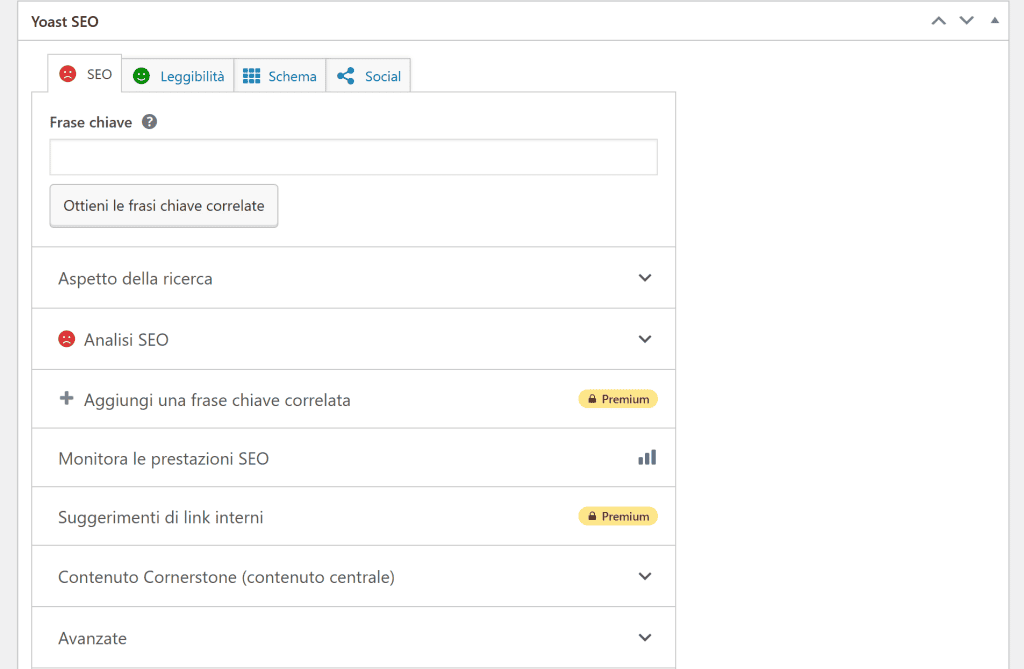Click the Premium badge on Suggerimenti di link interni
The image size is (1024, 669).
(618, 516)
